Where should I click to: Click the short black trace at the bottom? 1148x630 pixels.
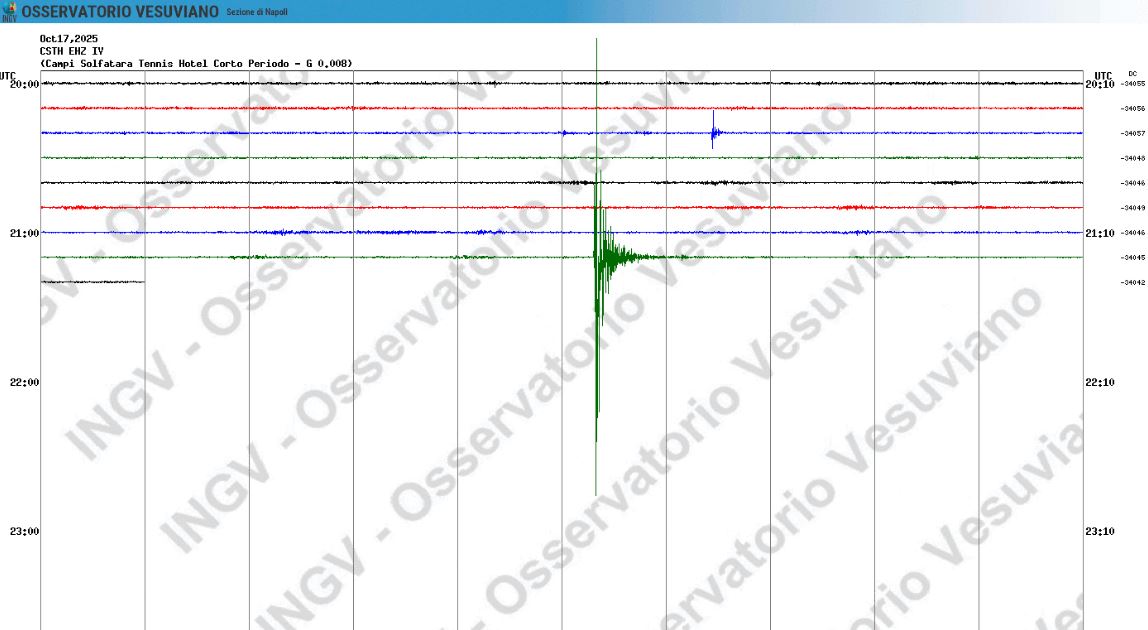[x=92, y=282]
